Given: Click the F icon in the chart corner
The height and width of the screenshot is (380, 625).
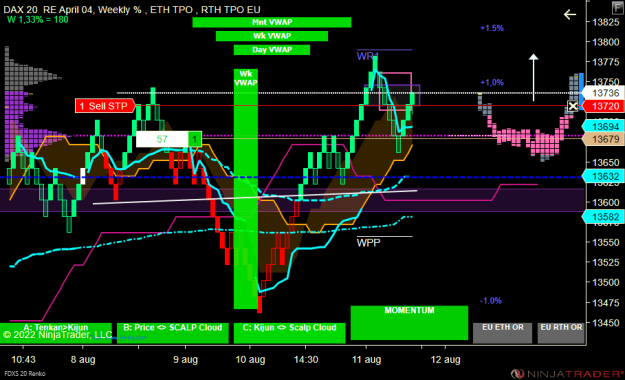Looking at the screenshot, I should tap(618, 7).
